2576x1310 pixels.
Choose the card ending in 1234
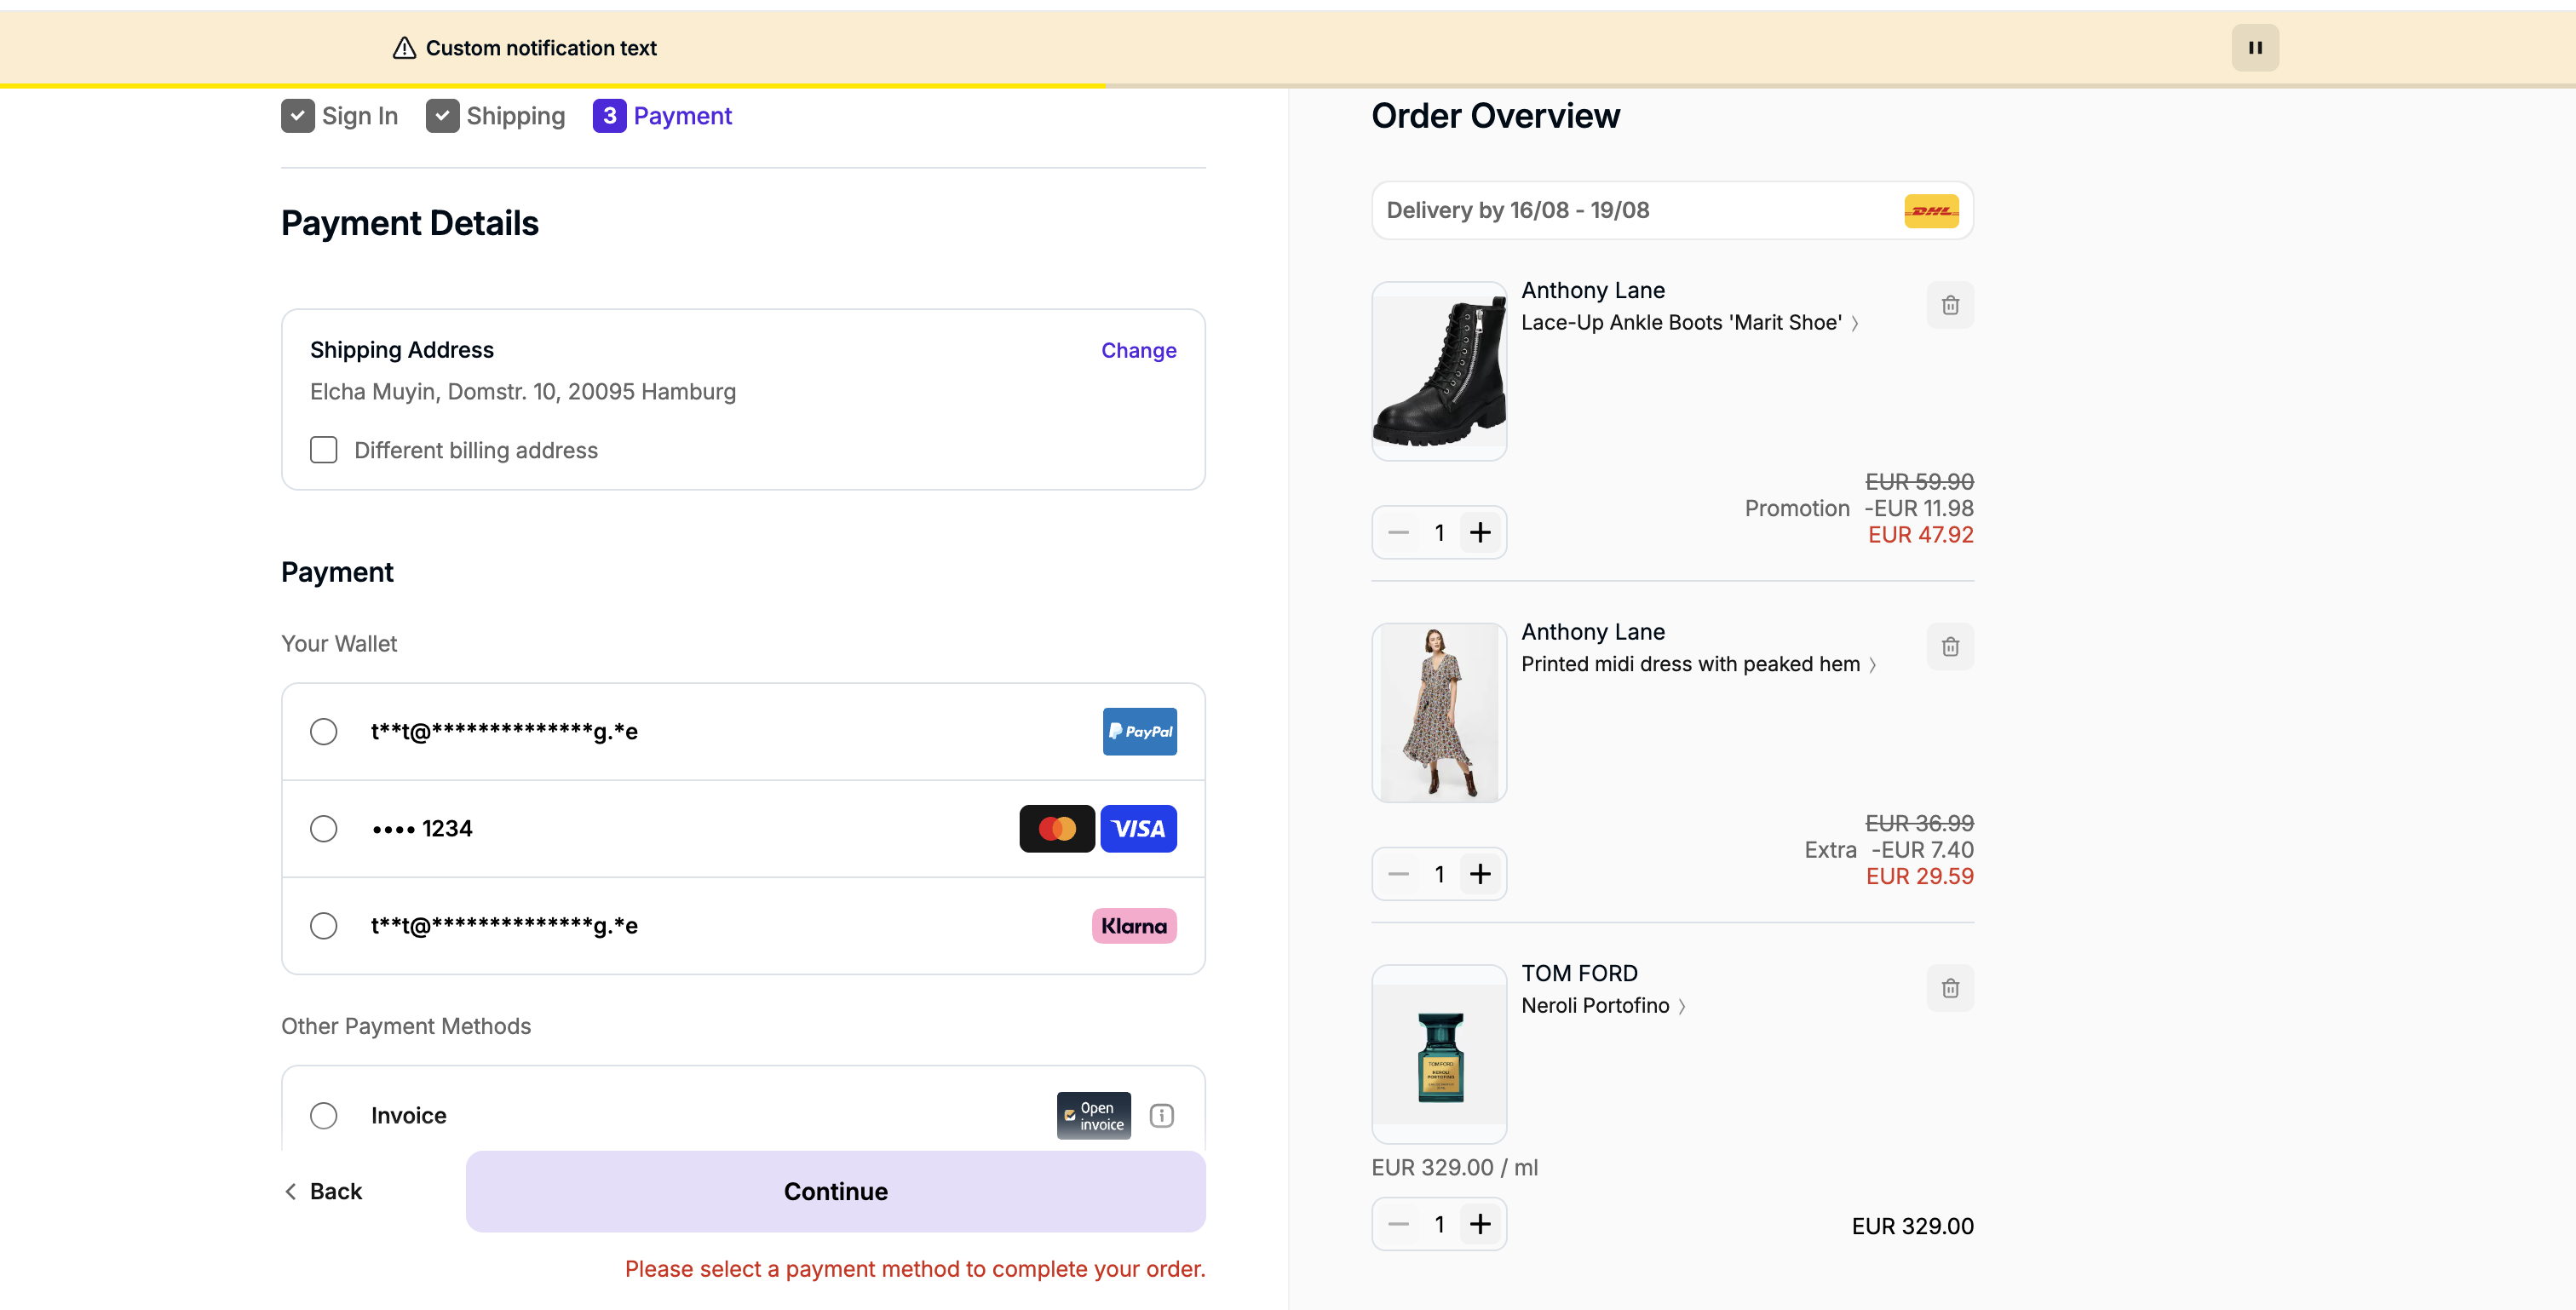click(323, 829)
